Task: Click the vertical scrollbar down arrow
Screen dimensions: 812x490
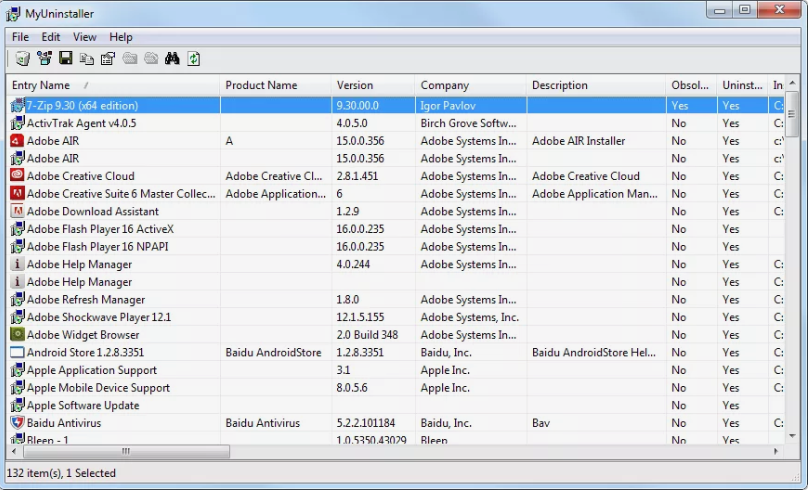Action: (792, 436)
